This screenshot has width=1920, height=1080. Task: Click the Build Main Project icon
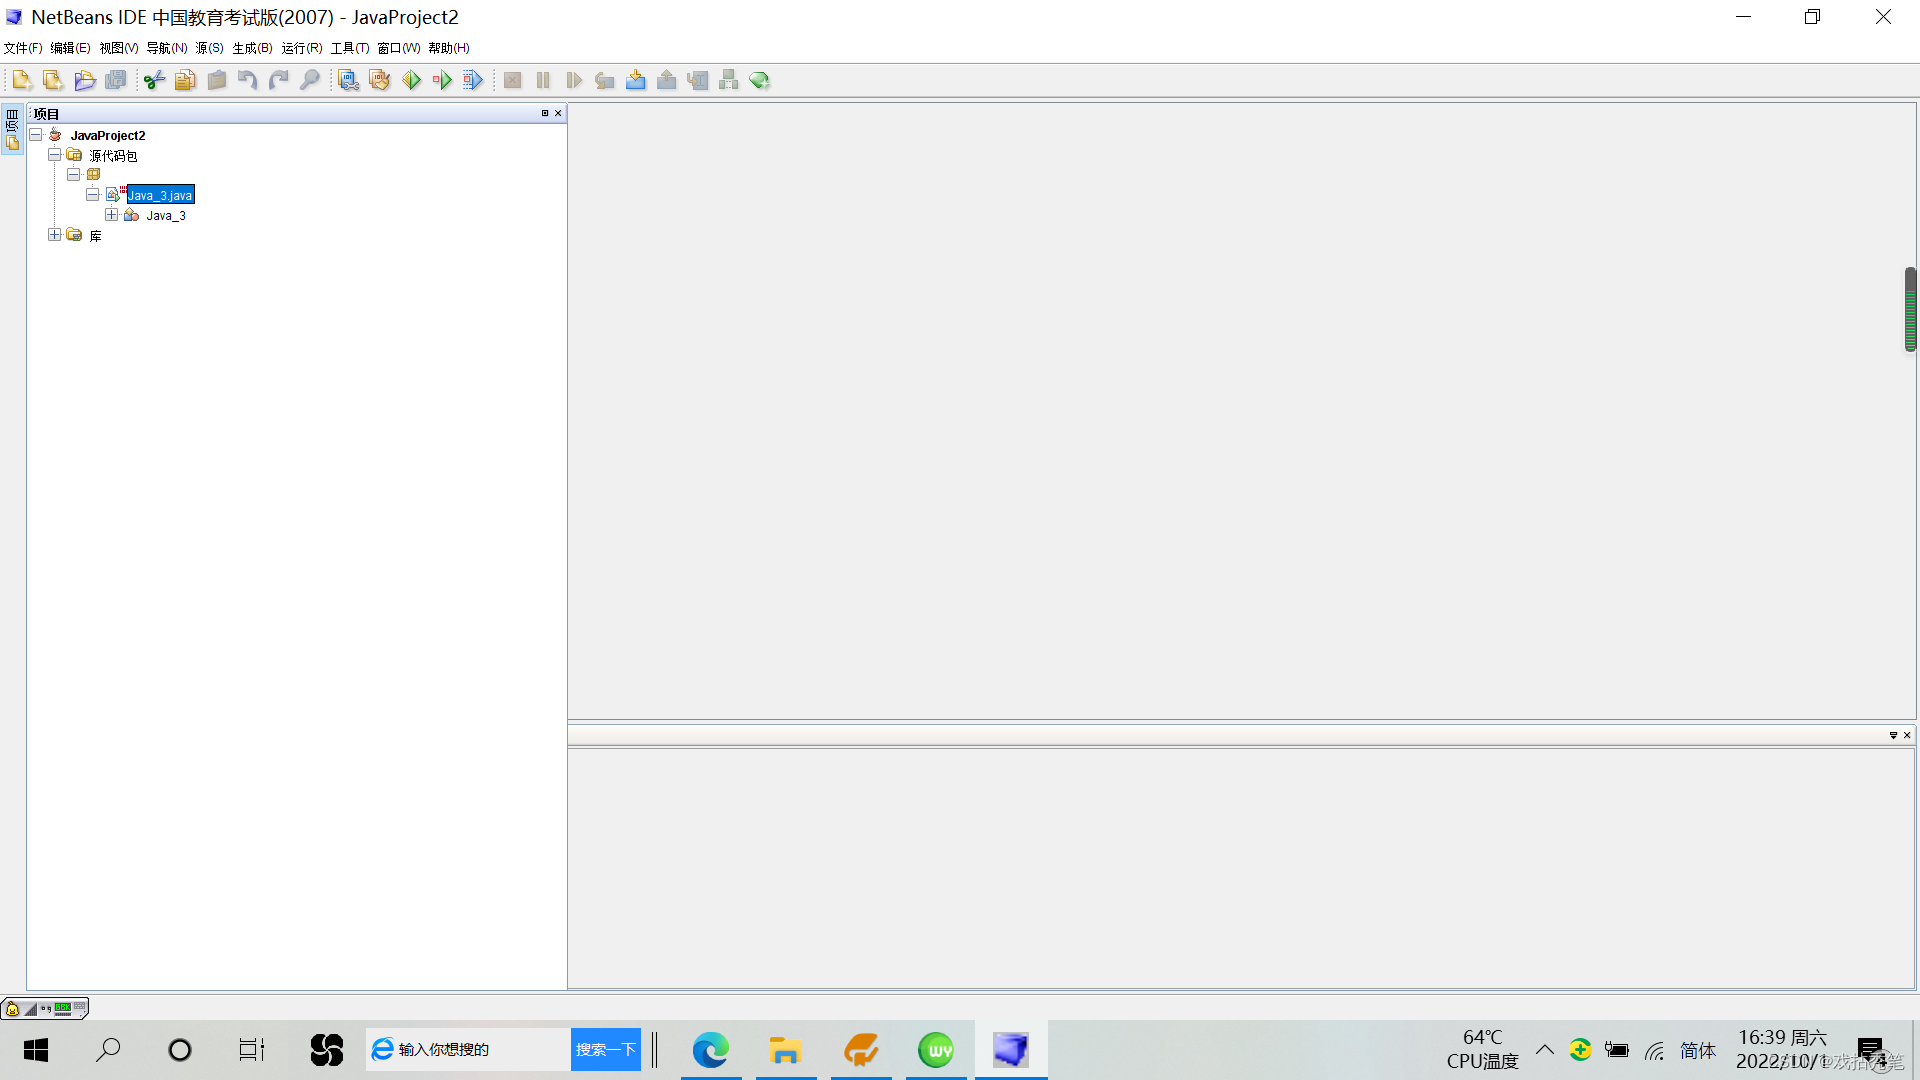(348, 80)
